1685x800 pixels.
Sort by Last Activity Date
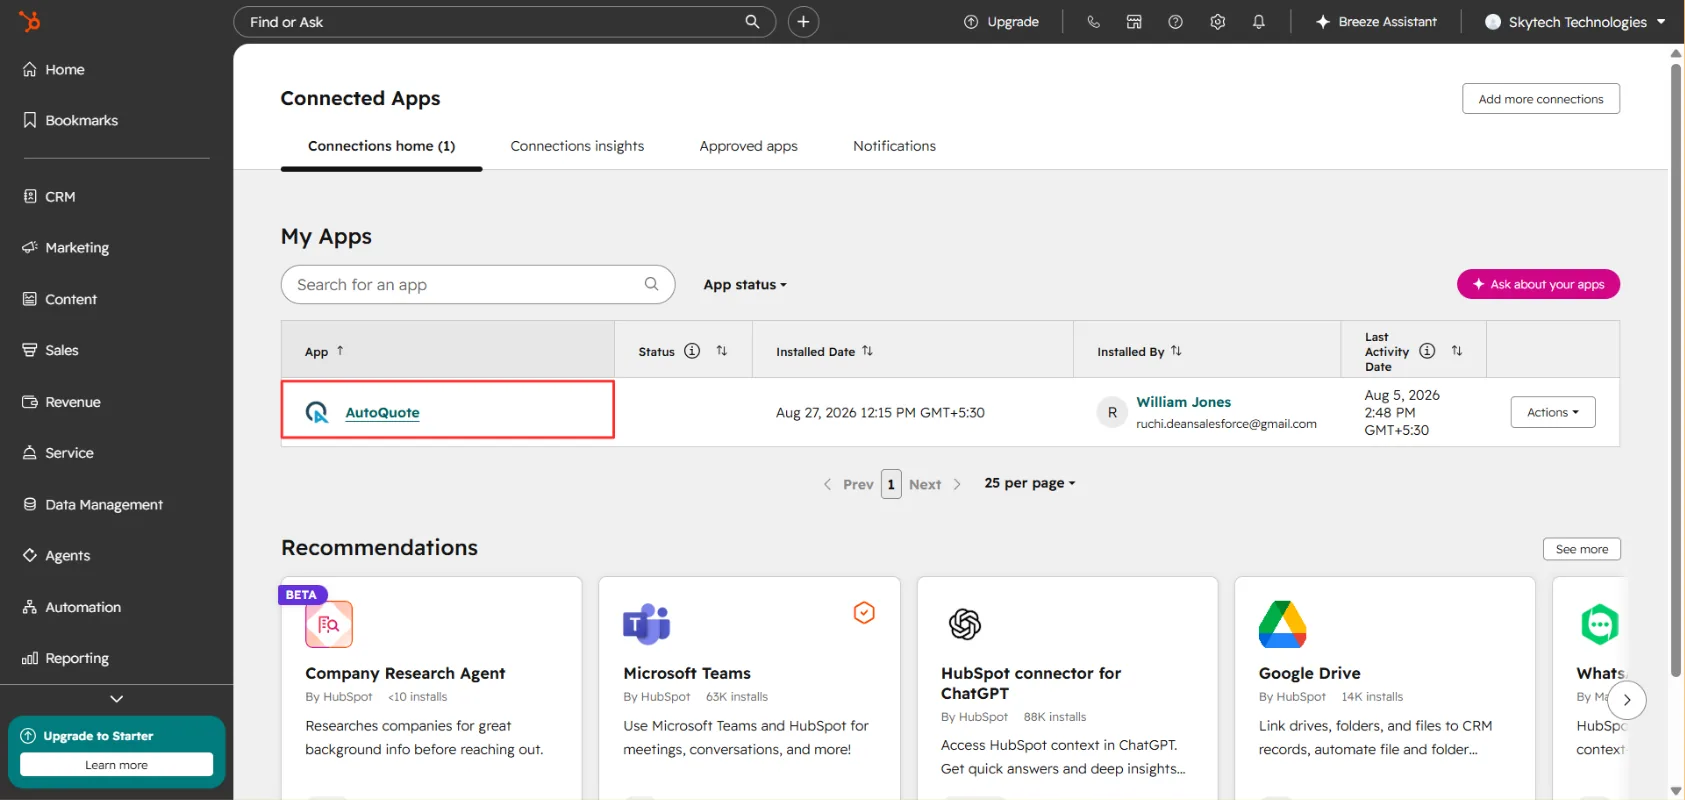(1457, 351)
